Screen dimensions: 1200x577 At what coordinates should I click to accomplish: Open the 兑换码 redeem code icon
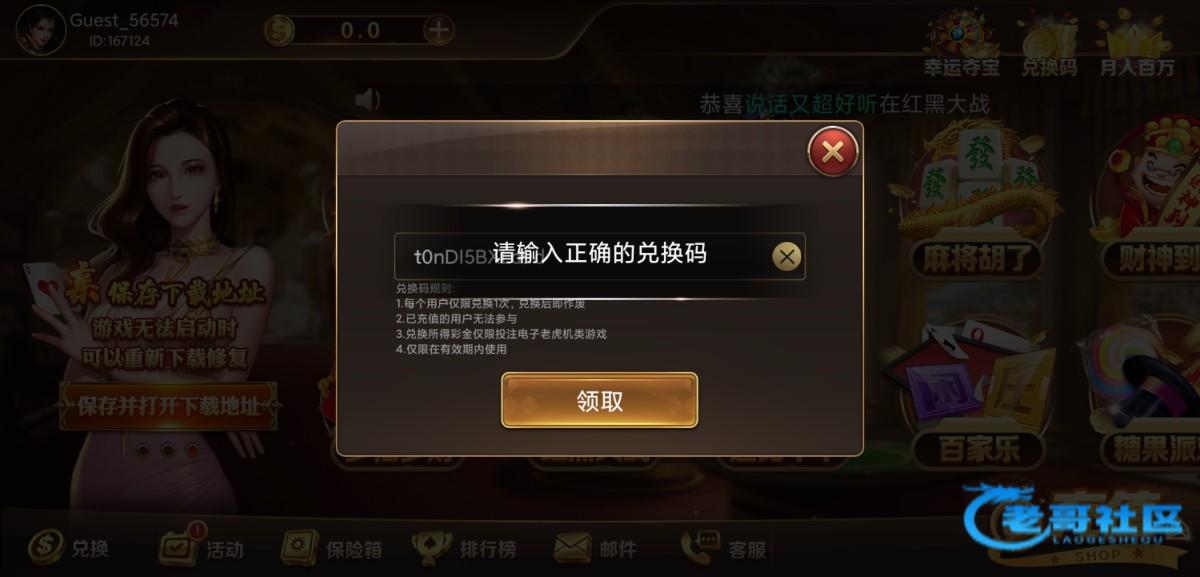coord(1048,46)
